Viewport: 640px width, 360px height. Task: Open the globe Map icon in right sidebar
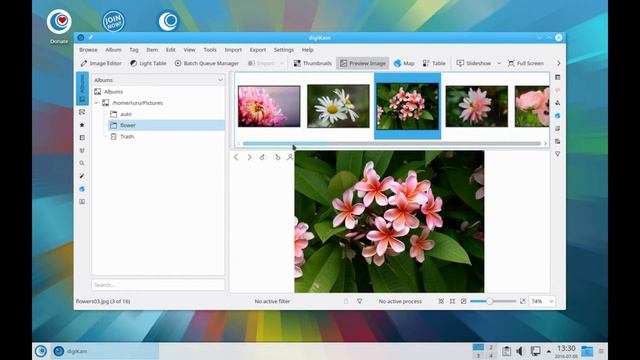pos(558,116)
